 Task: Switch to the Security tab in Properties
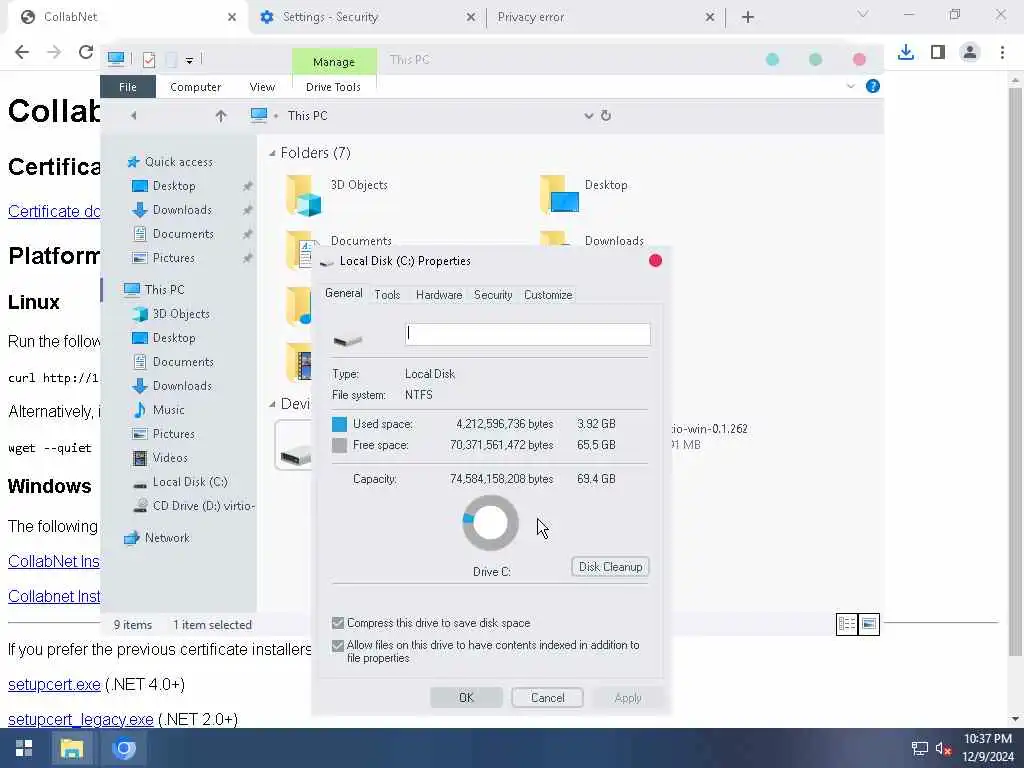tap(493, 295)
